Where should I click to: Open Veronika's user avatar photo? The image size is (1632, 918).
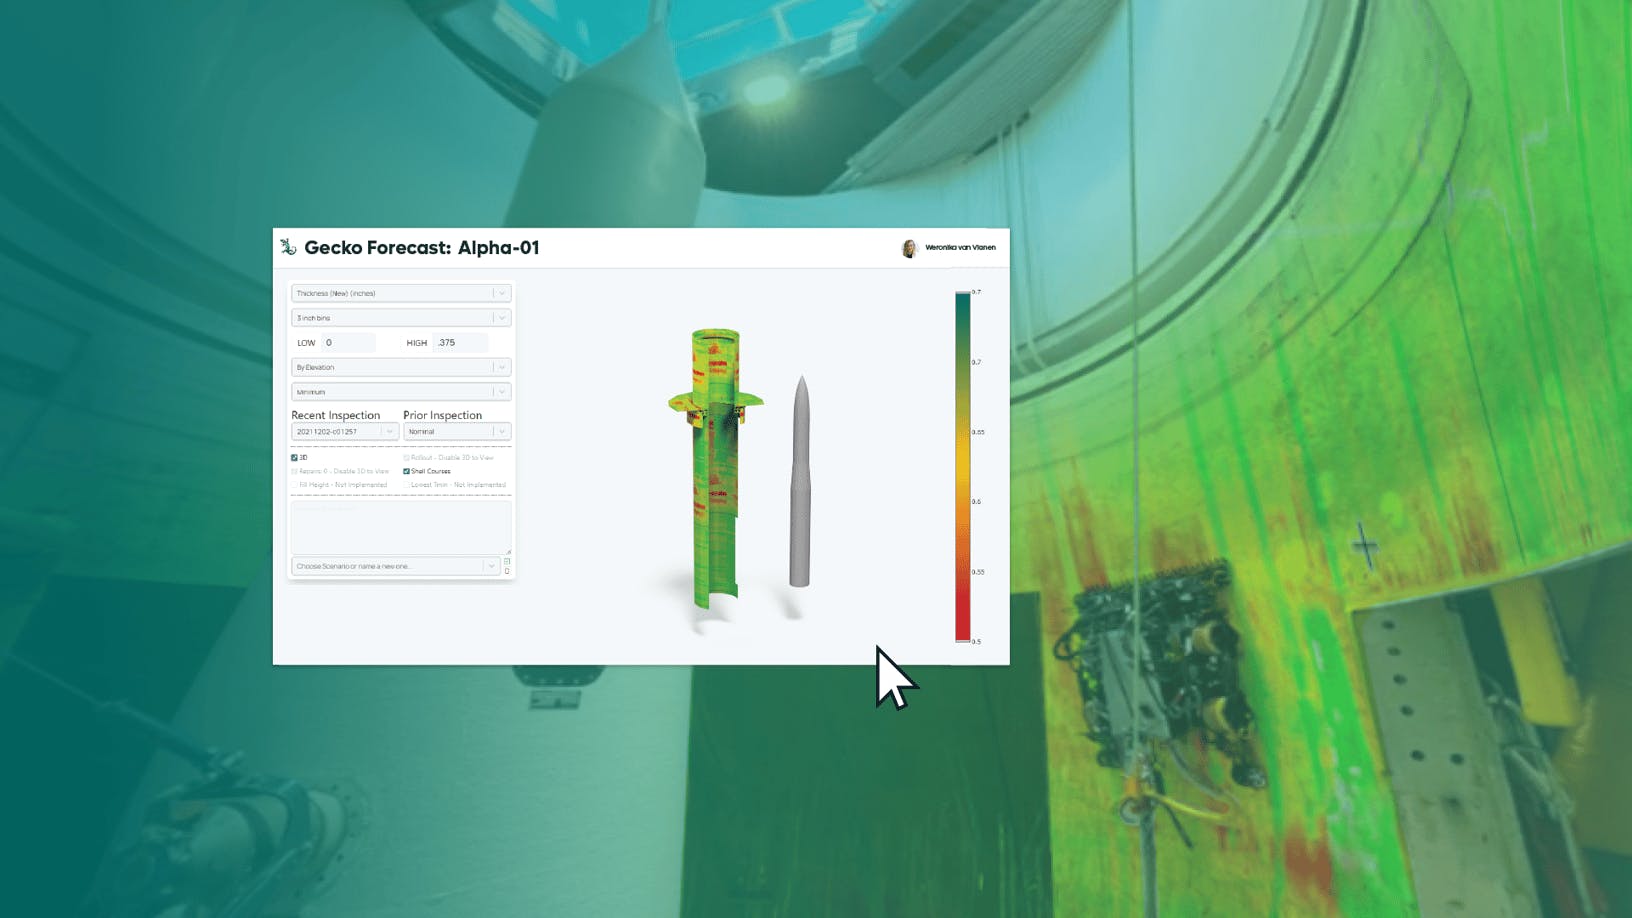[x=909, y=248]
